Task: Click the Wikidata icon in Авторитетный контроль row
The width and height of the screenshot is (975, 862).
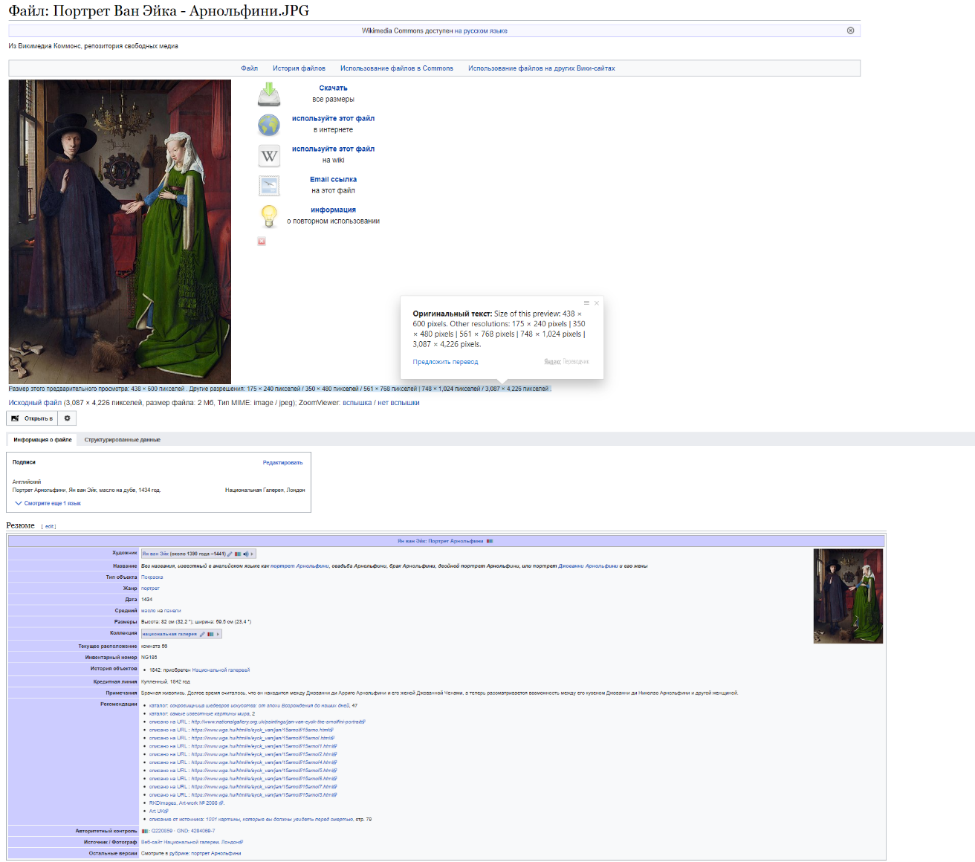Action: 145,831
